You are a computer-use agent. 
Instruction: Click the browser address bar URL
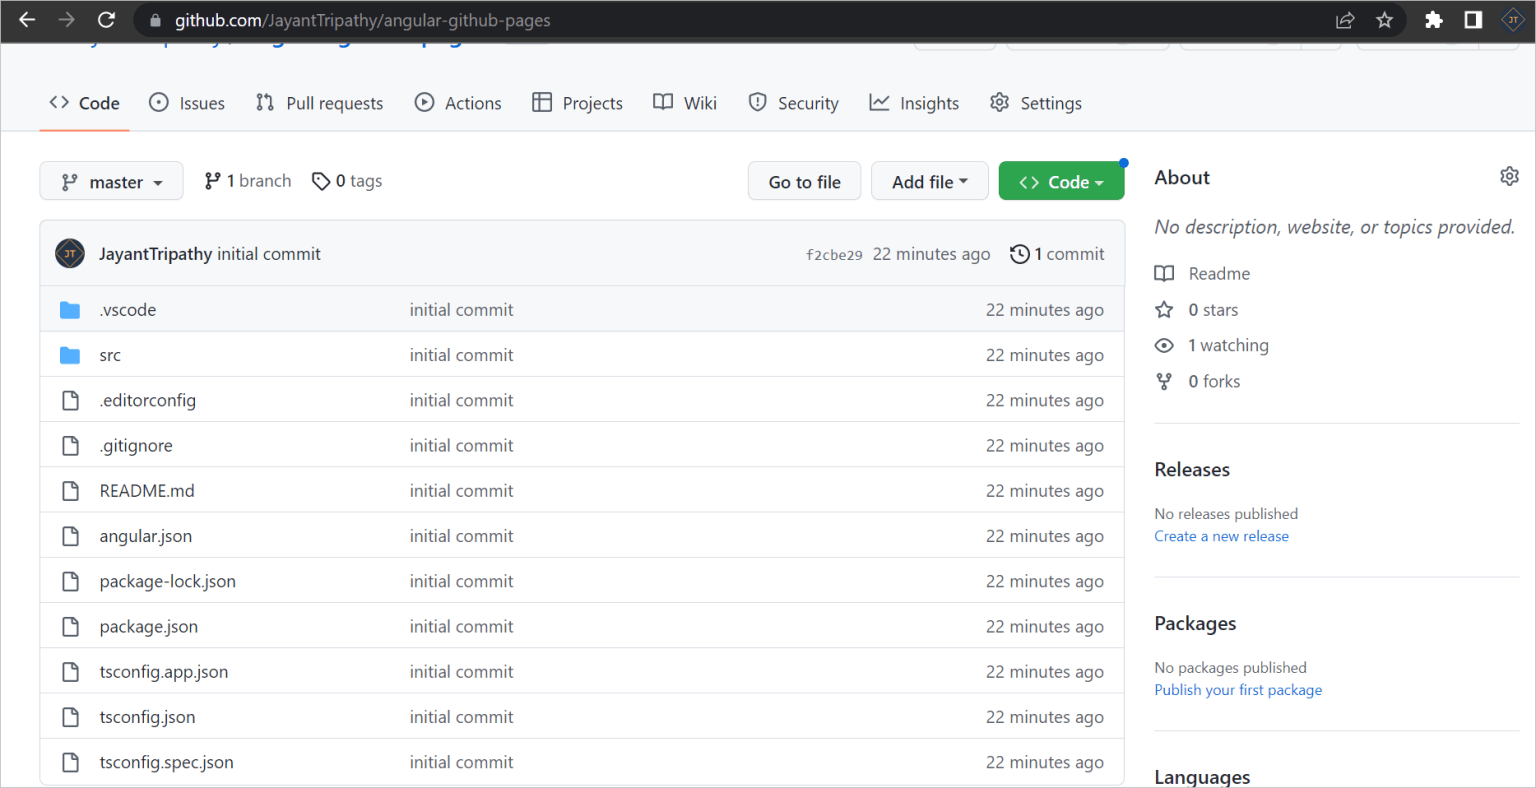pos(363,20)
